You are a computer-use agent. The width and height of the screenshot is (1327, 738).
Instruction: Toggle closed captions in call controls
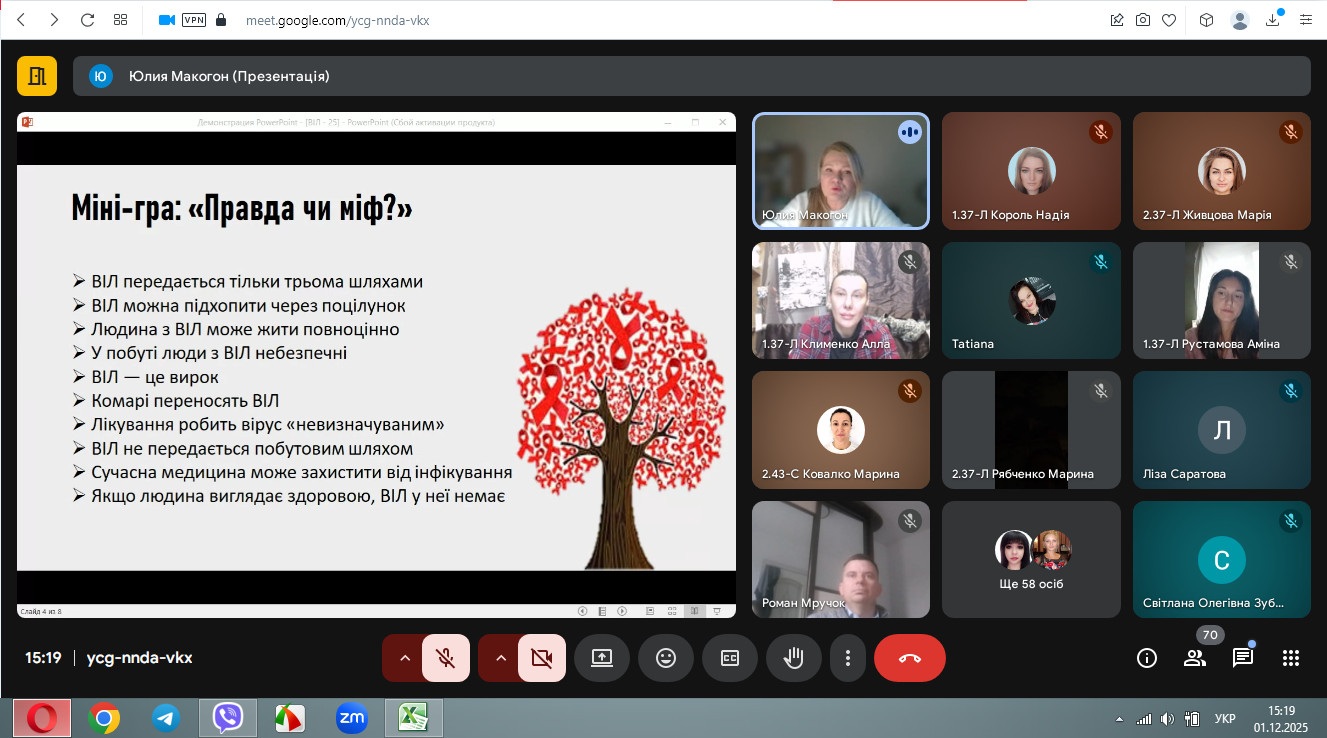tap(729, 658)
